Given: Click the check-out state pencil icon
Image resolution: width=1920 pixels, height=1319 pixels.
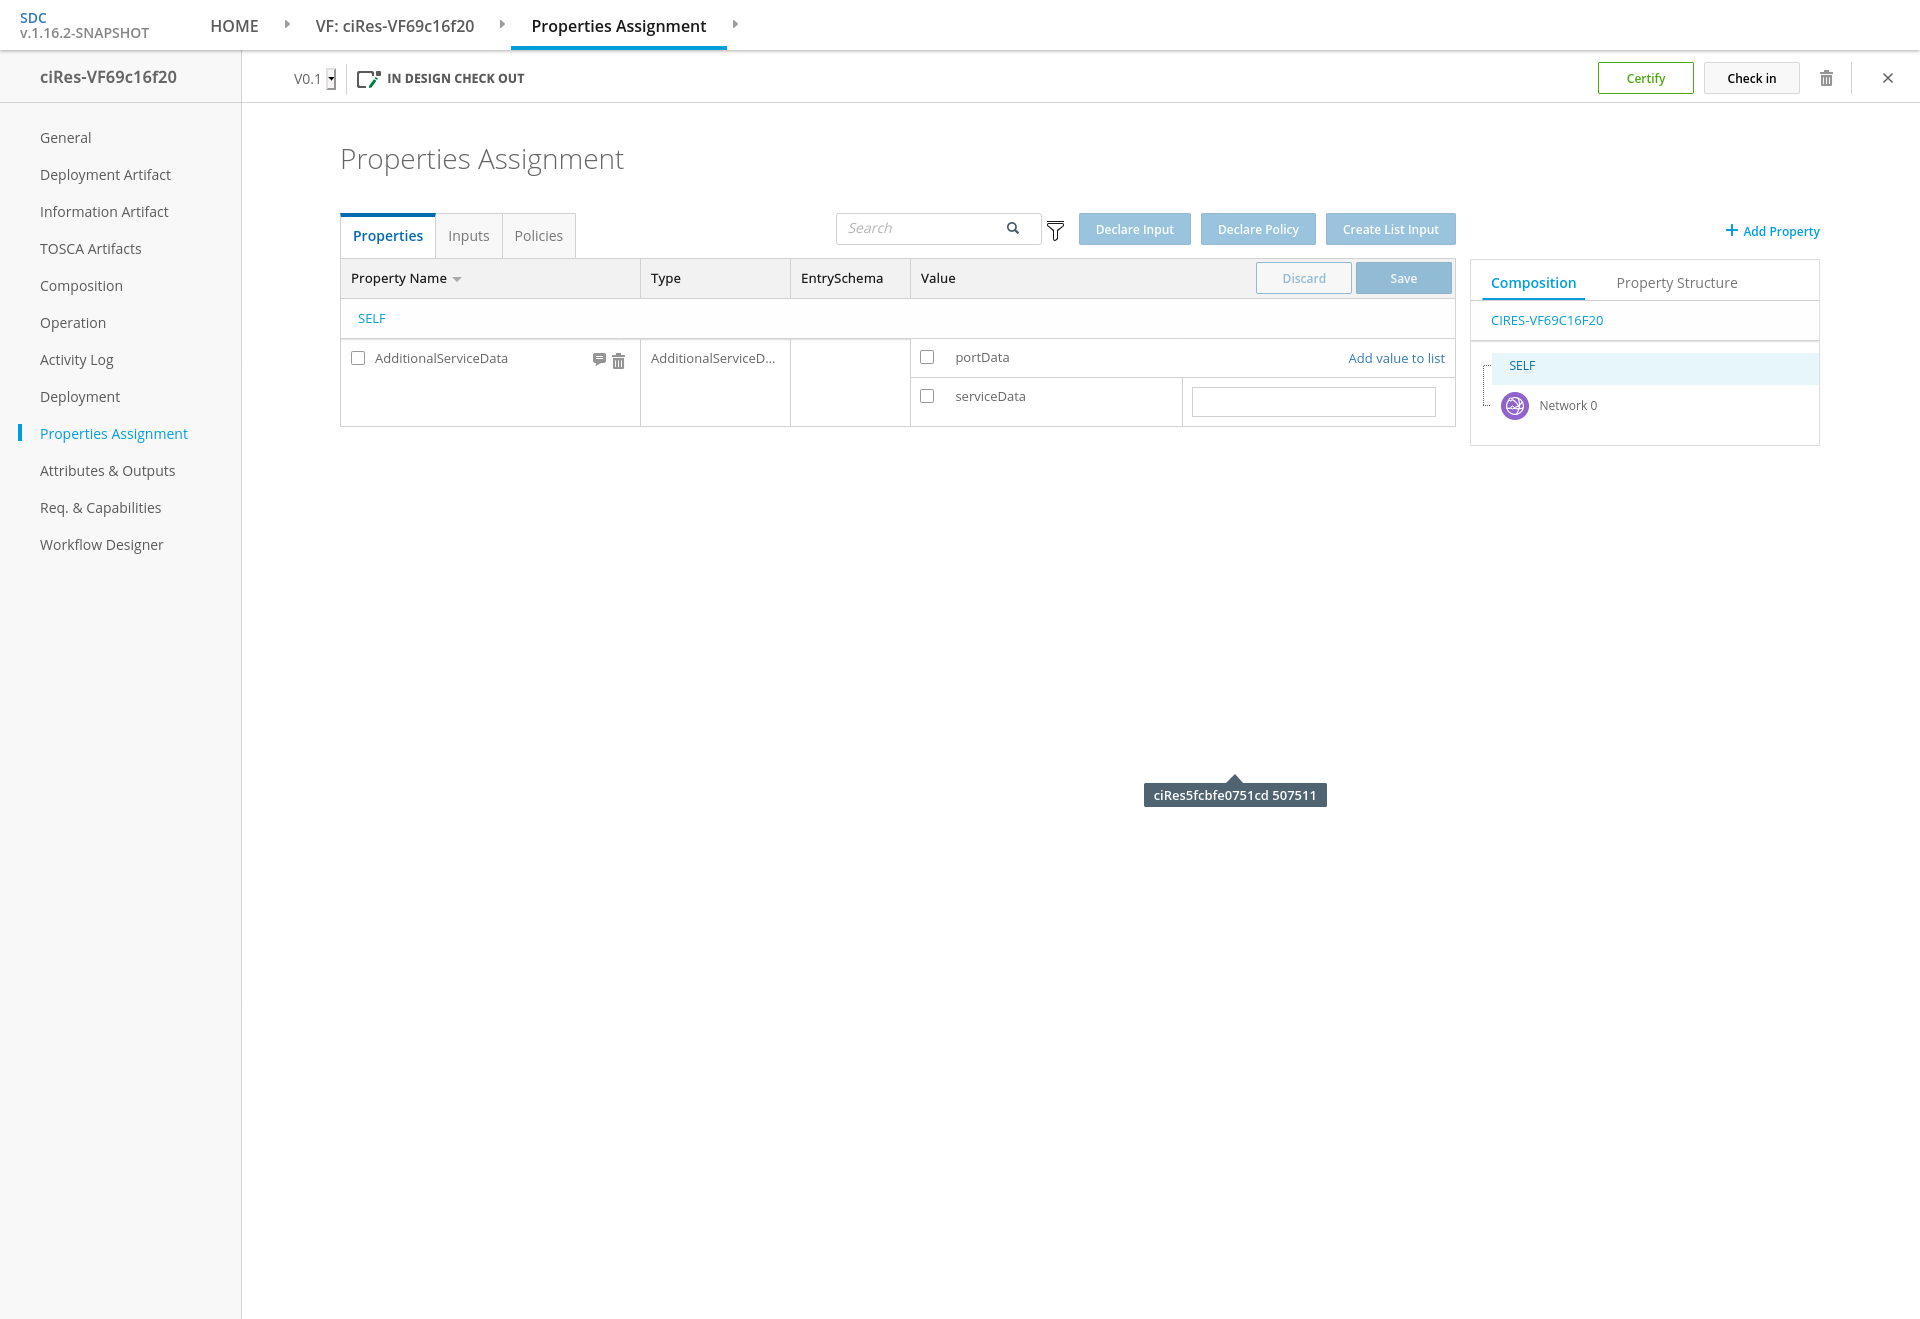Looking at the screenshot, I should 368,79.
